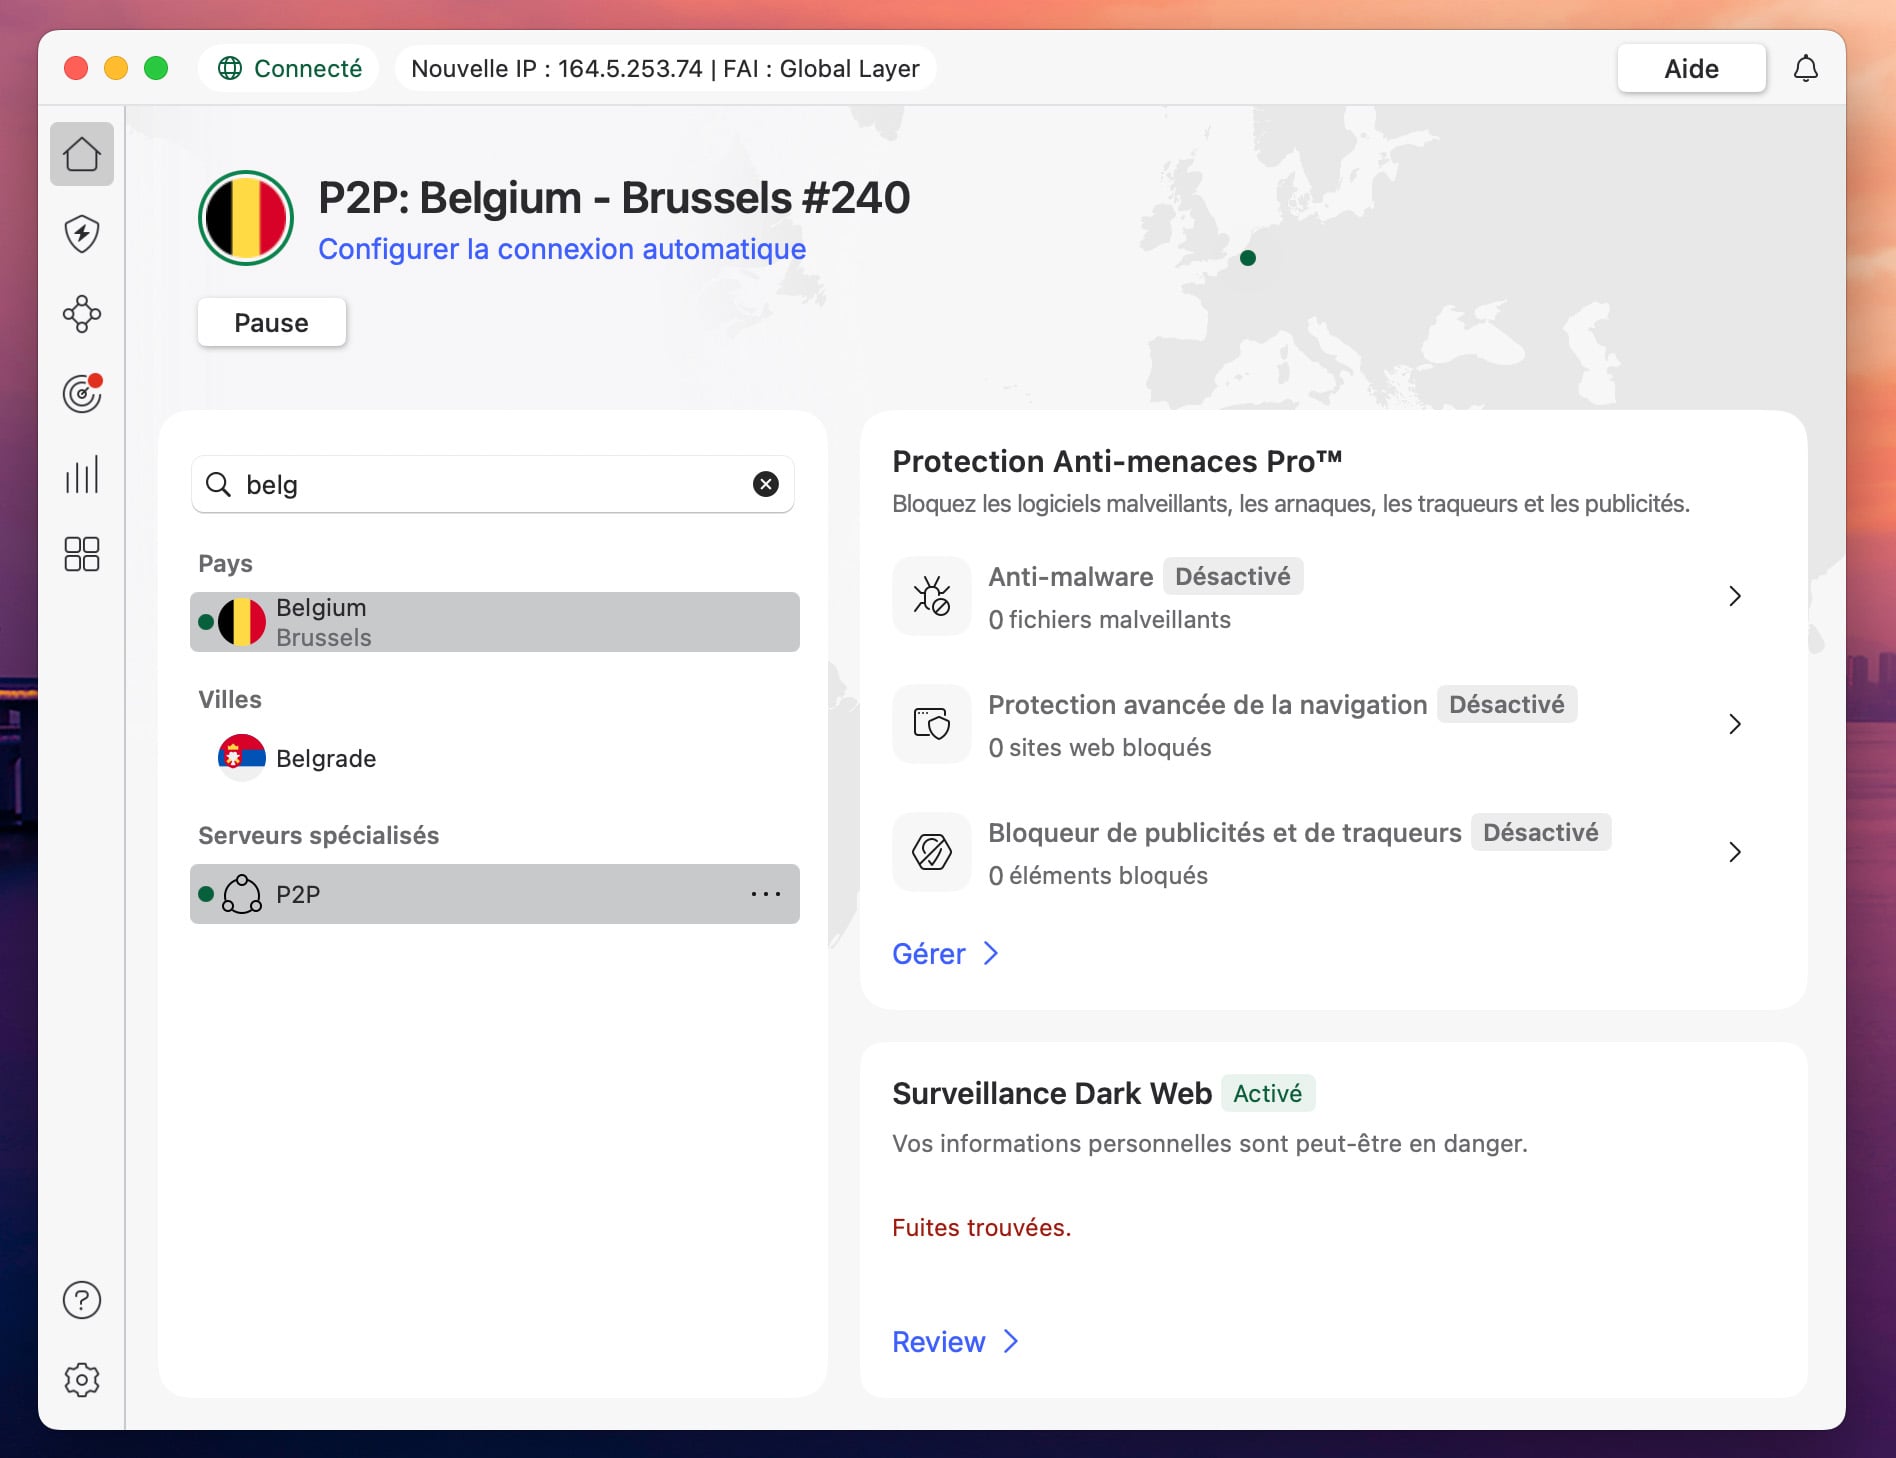Open the apps grid icon in sidebar
The height and width of the screenshot is (1458, 1896).
pyautogui.click(x=82, y=554)
